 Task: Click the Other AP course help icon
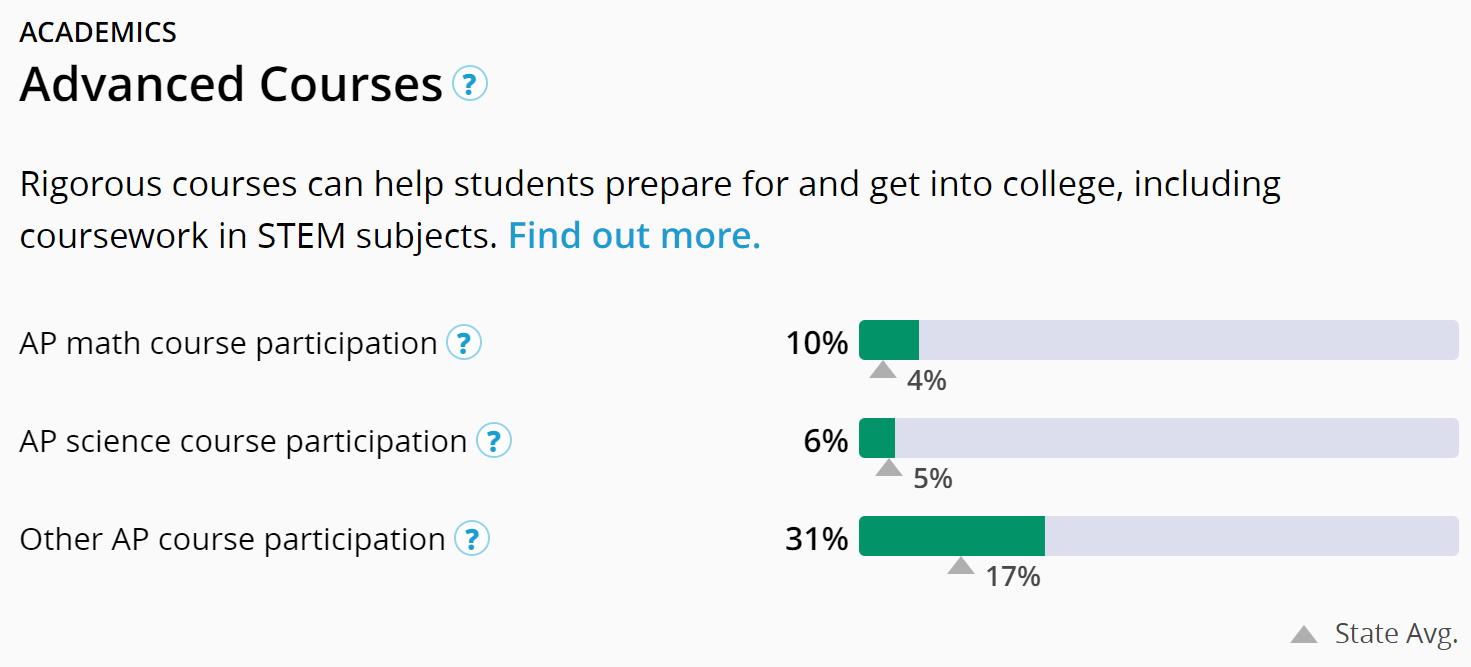[x=472, y=539]
